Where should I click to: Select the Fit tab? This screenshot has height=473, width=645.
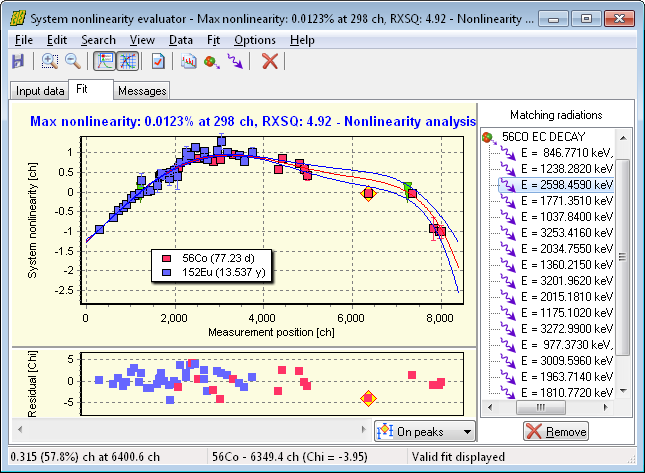[x=90, y=89]
